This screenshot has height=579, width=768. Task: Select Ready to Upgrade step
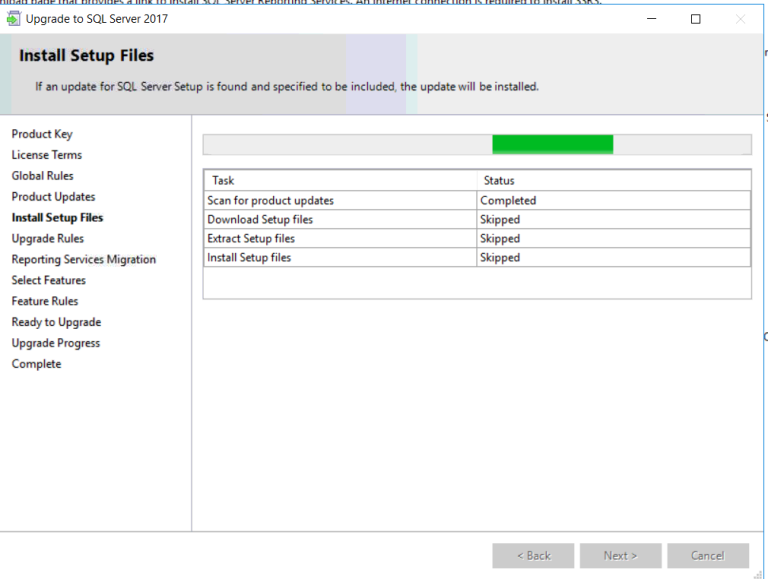pyautogui.click(x=56, y=323)
